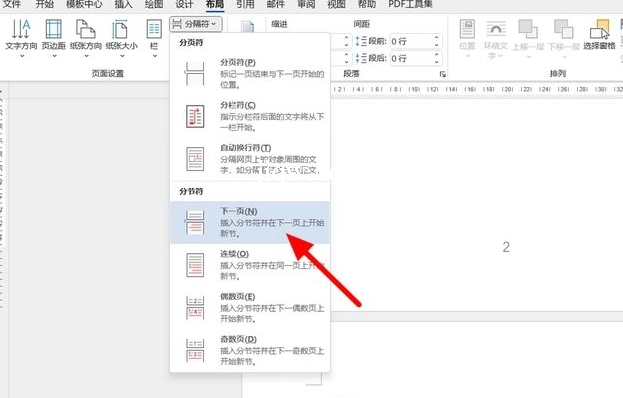
Task: Switch to the 视图 View tab
Action: click(x=337, y=4)
